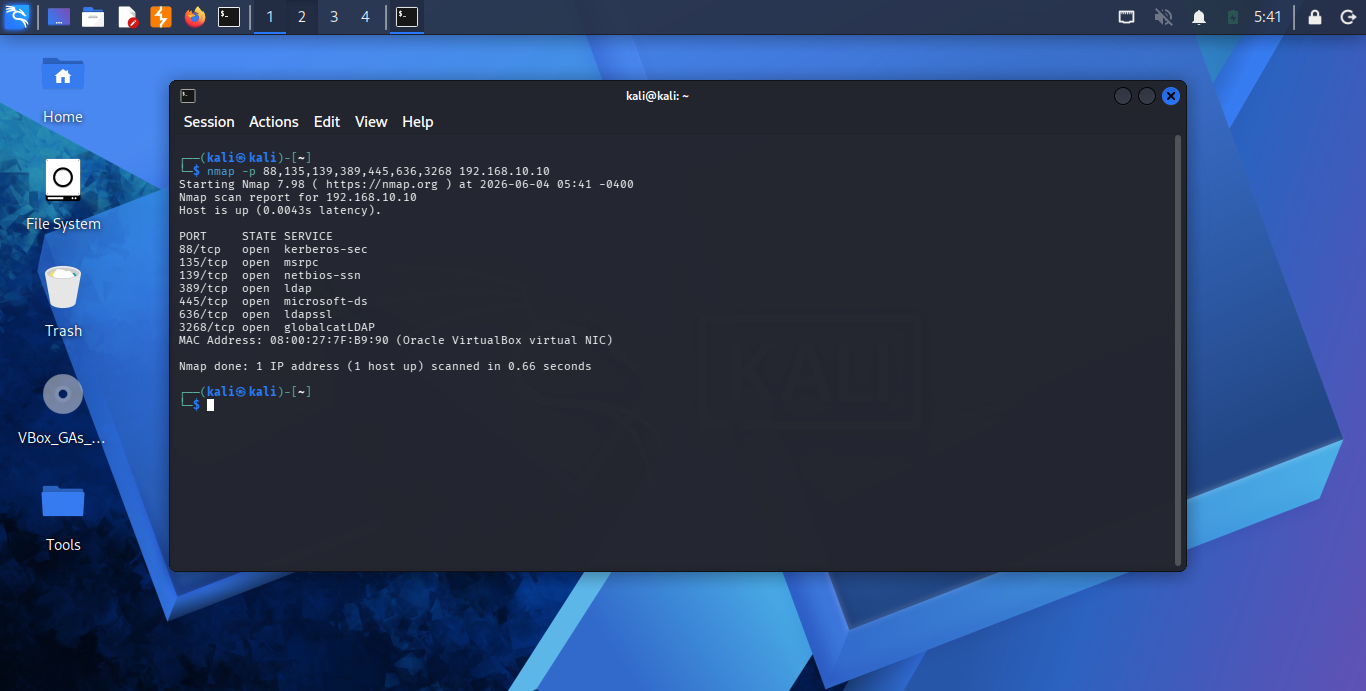This screenshot has width=1366, height=691.
Task: Click the 445/tcp microsoft-ds row
Action: [273, 301]
